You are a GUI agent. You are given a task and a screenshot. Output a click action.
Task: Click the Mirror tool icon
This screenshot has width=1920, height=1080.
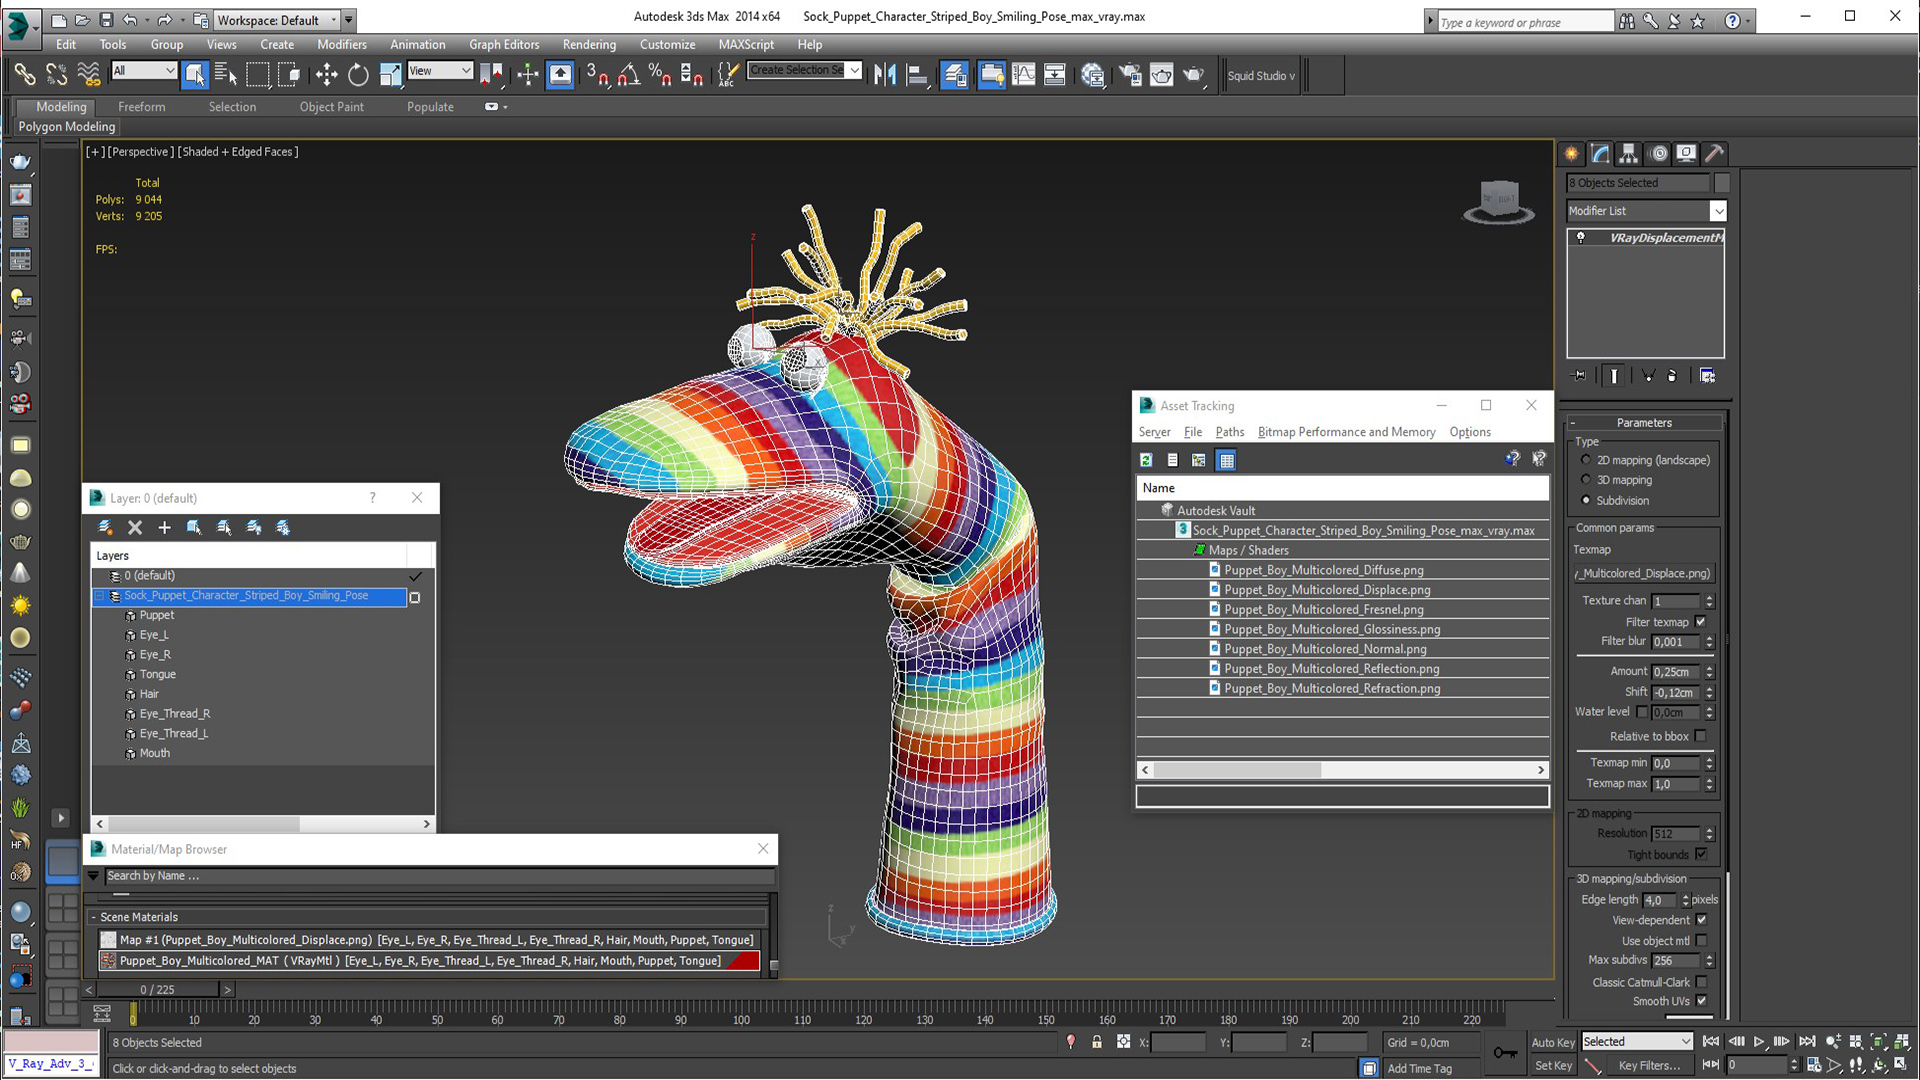tap(884, 75)
